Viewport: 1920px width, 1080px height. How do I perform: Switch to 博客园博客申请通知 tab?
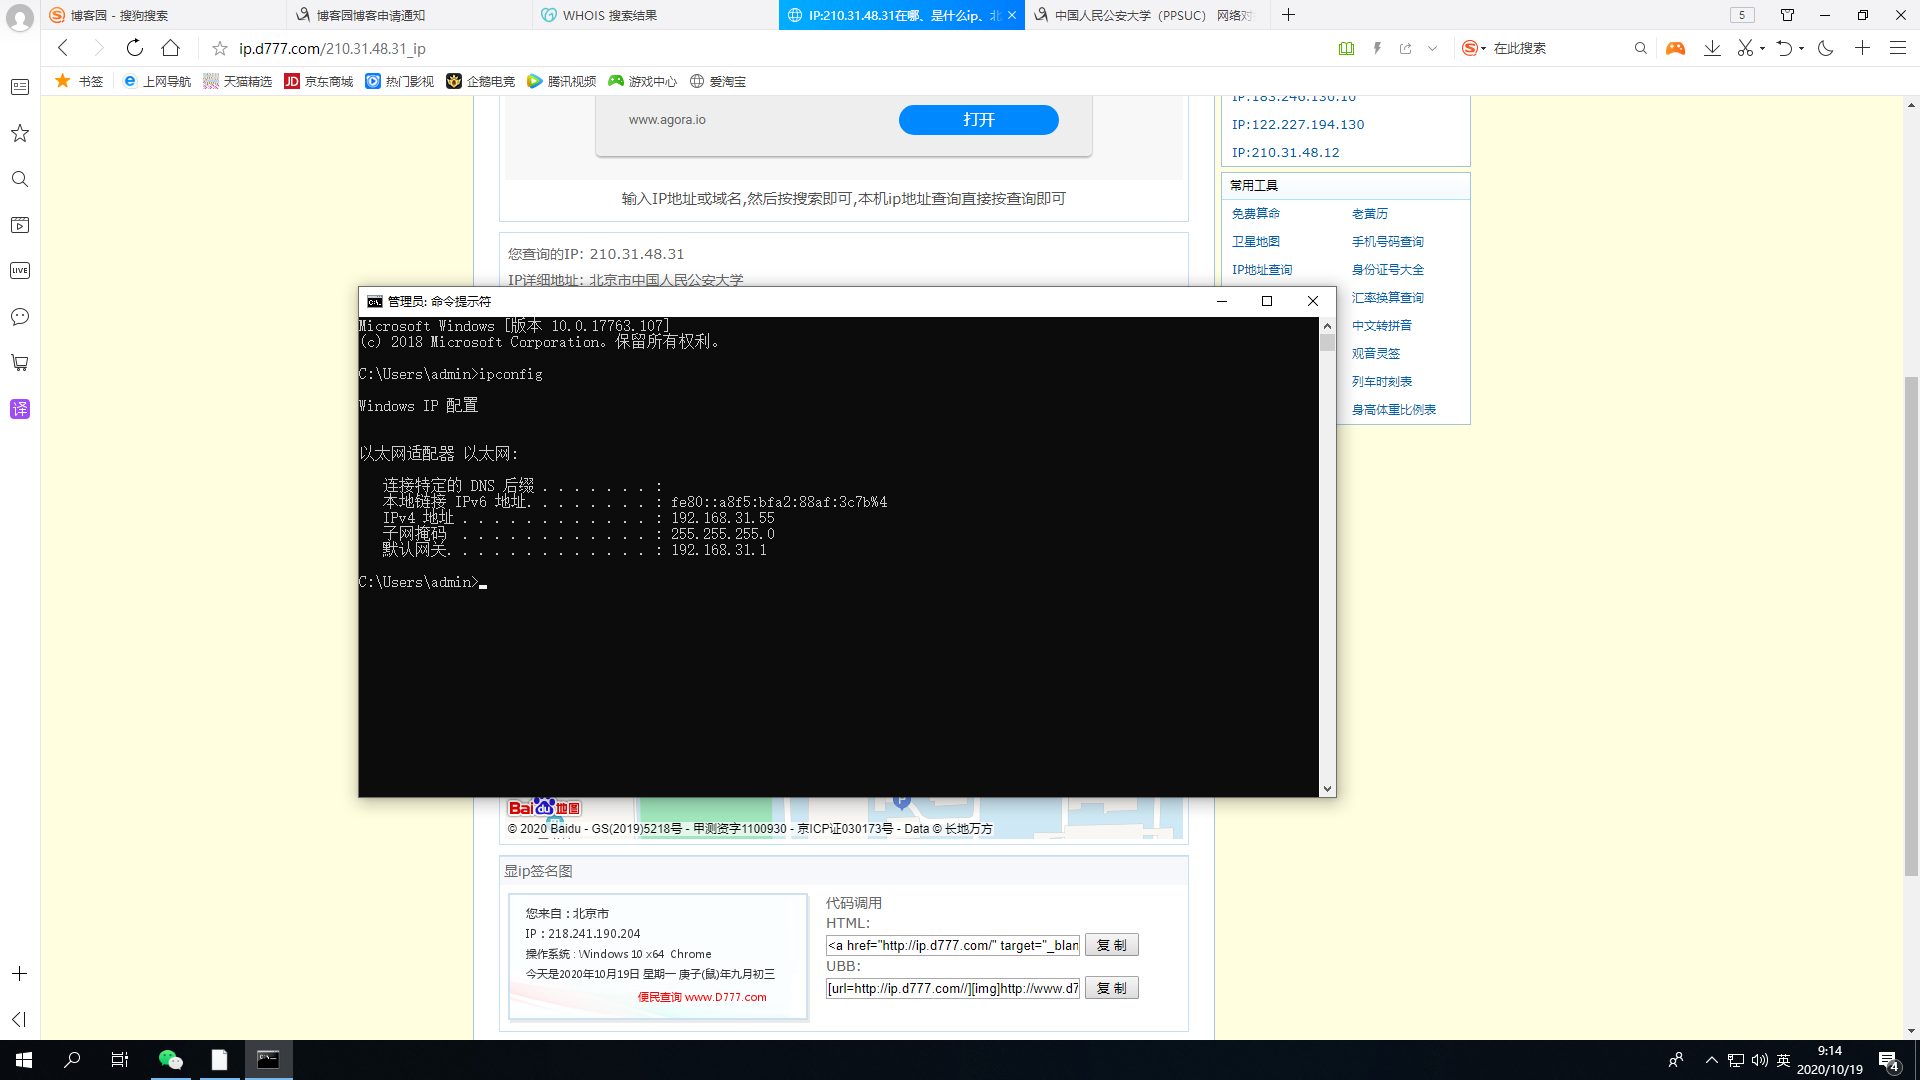click(x=370, y=15)
